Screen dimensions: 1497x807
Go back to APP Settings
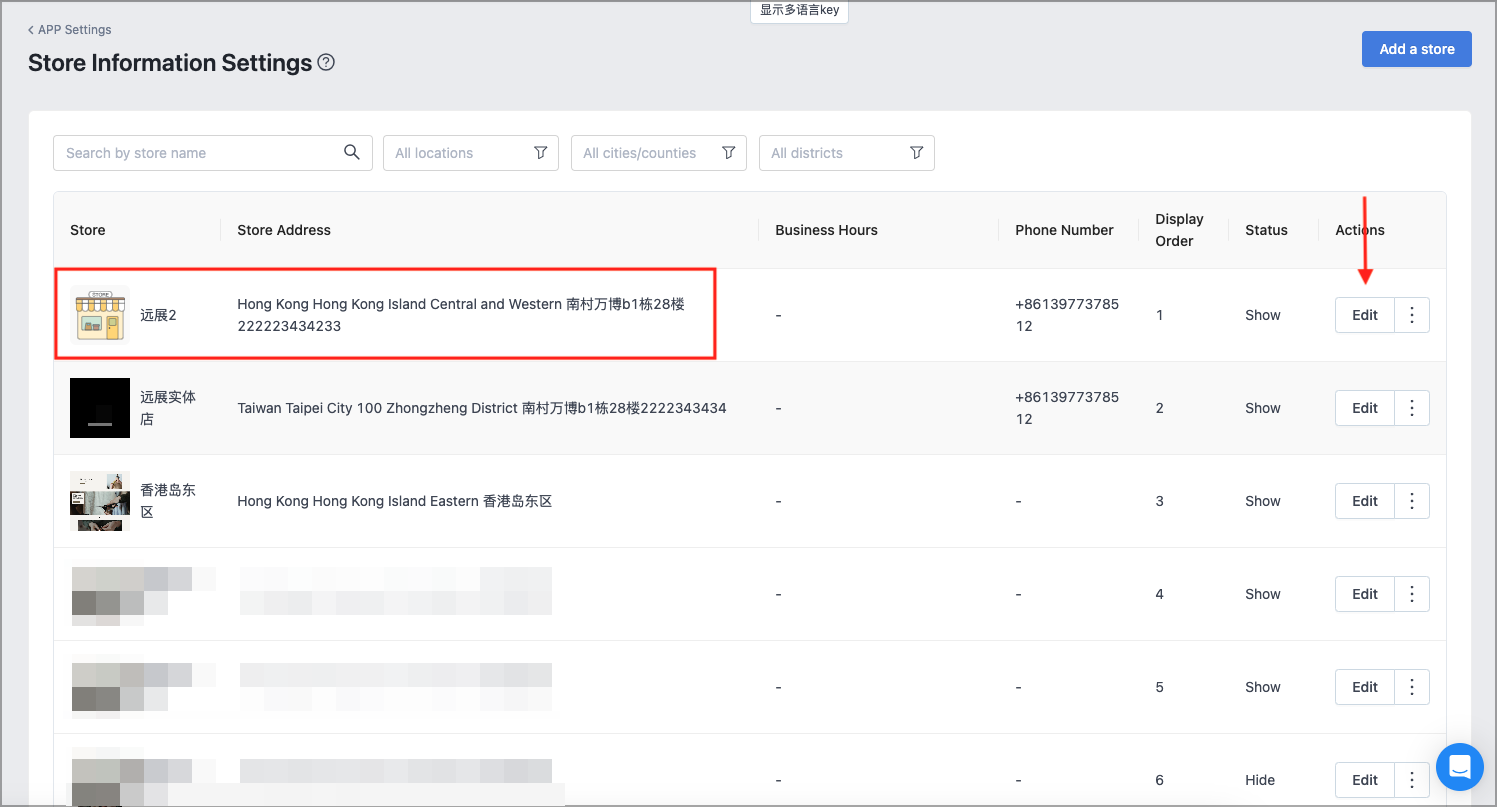click(70, 30)
